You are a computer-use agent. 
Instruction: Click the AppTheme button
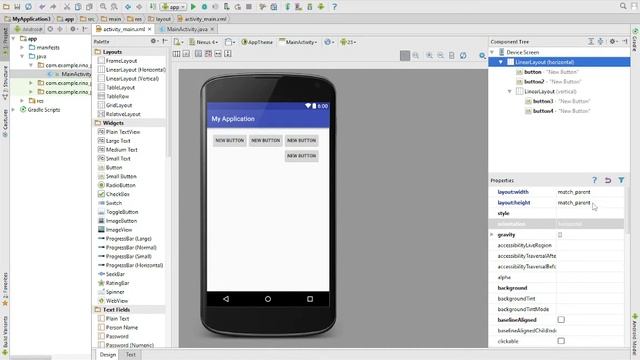click(257, 42)
